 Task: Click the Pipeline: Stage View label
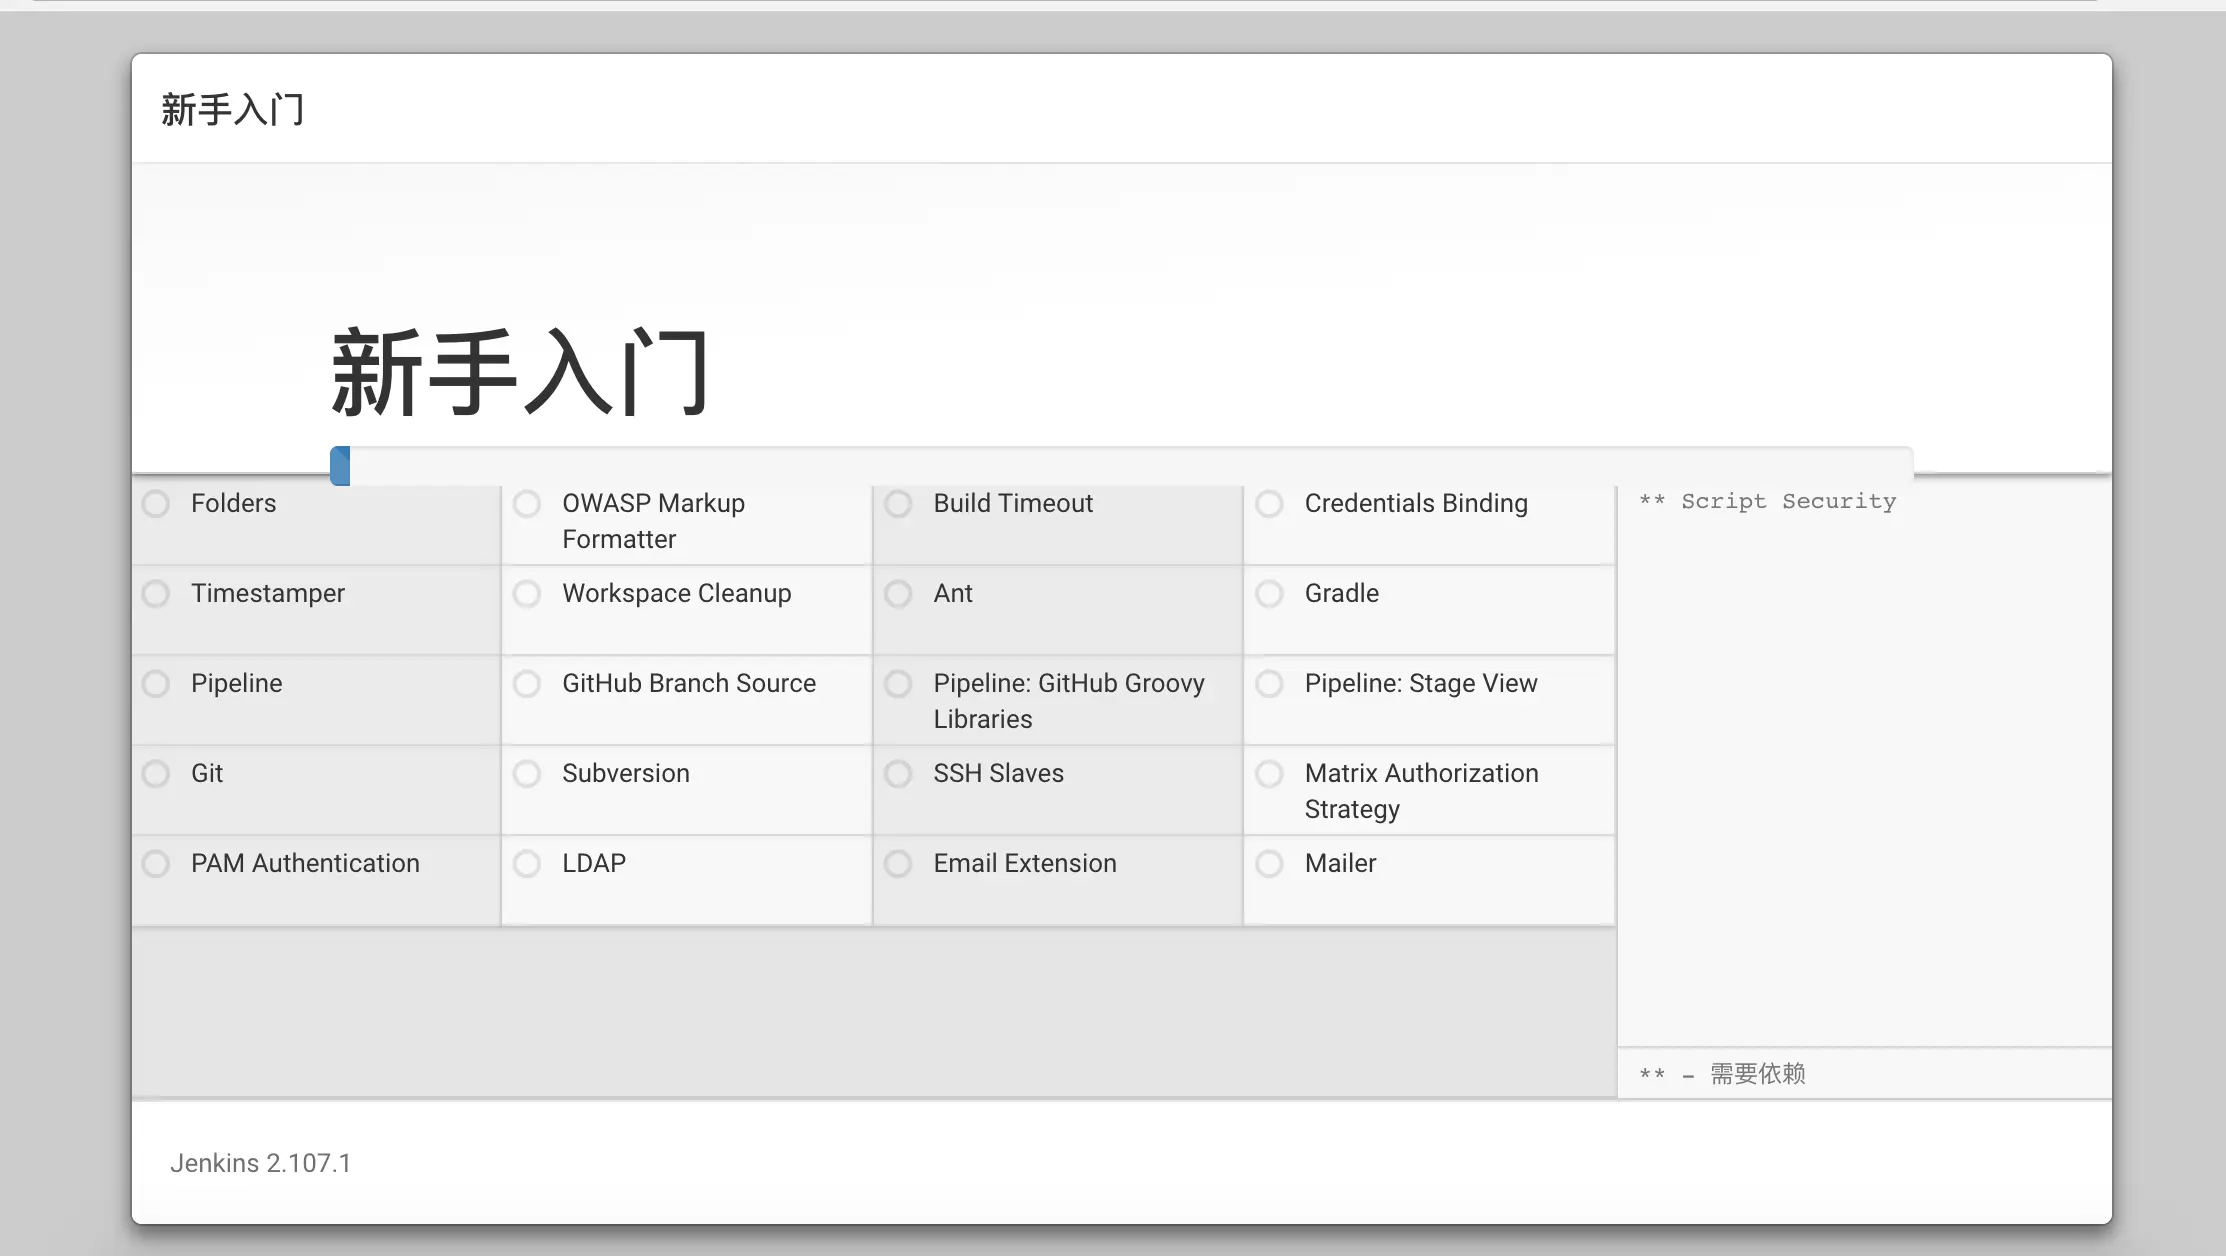(1420, 683)
